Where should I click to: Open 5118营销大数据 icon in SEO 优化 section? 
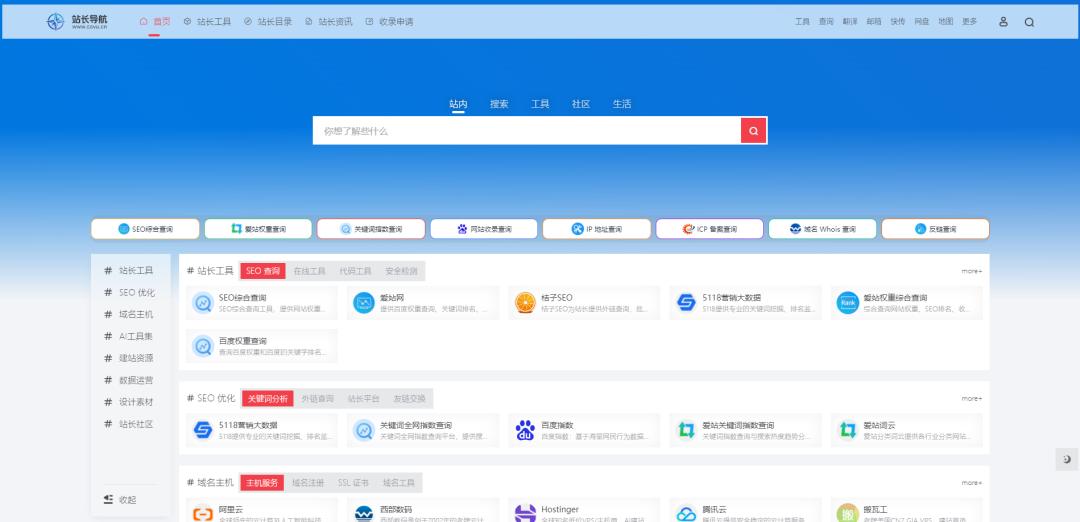202,430
